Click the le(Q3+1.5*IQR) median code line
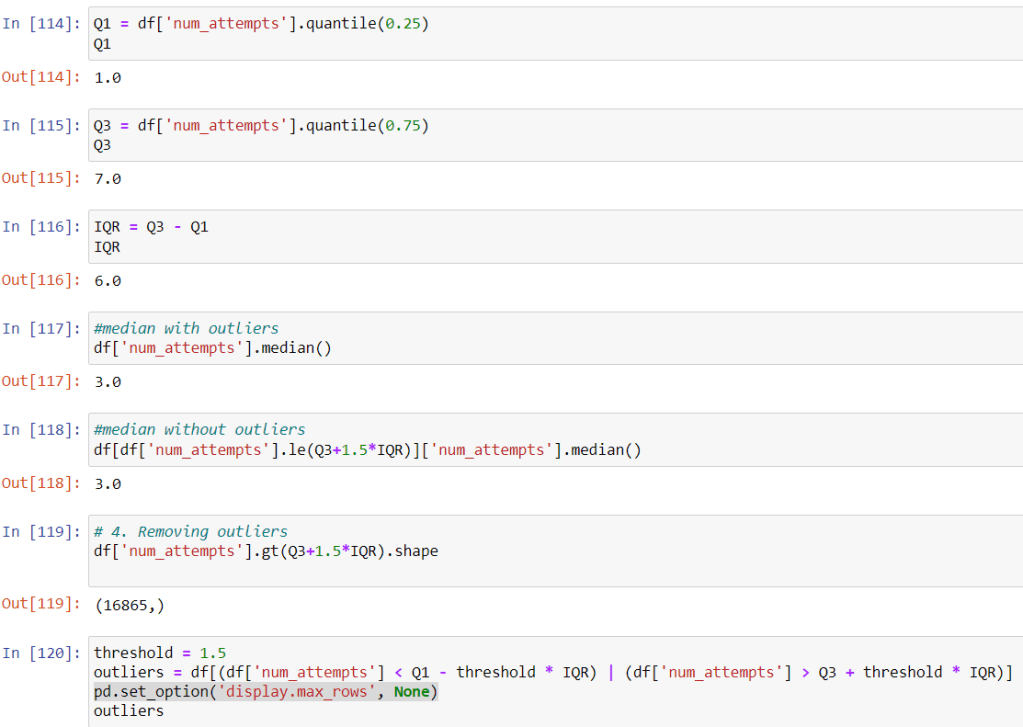The image size is (1023, 727). pos(366,450)
